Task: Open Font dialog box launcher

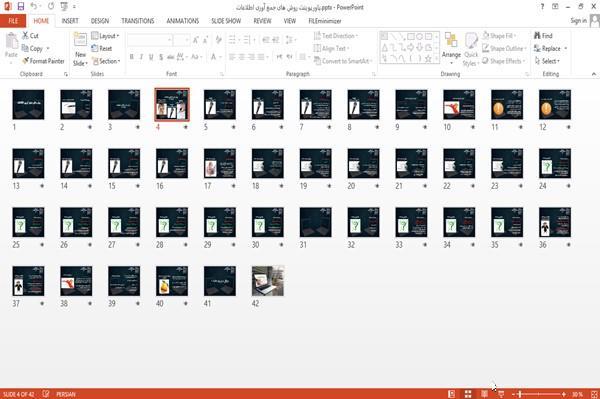Action: [222, 74]
